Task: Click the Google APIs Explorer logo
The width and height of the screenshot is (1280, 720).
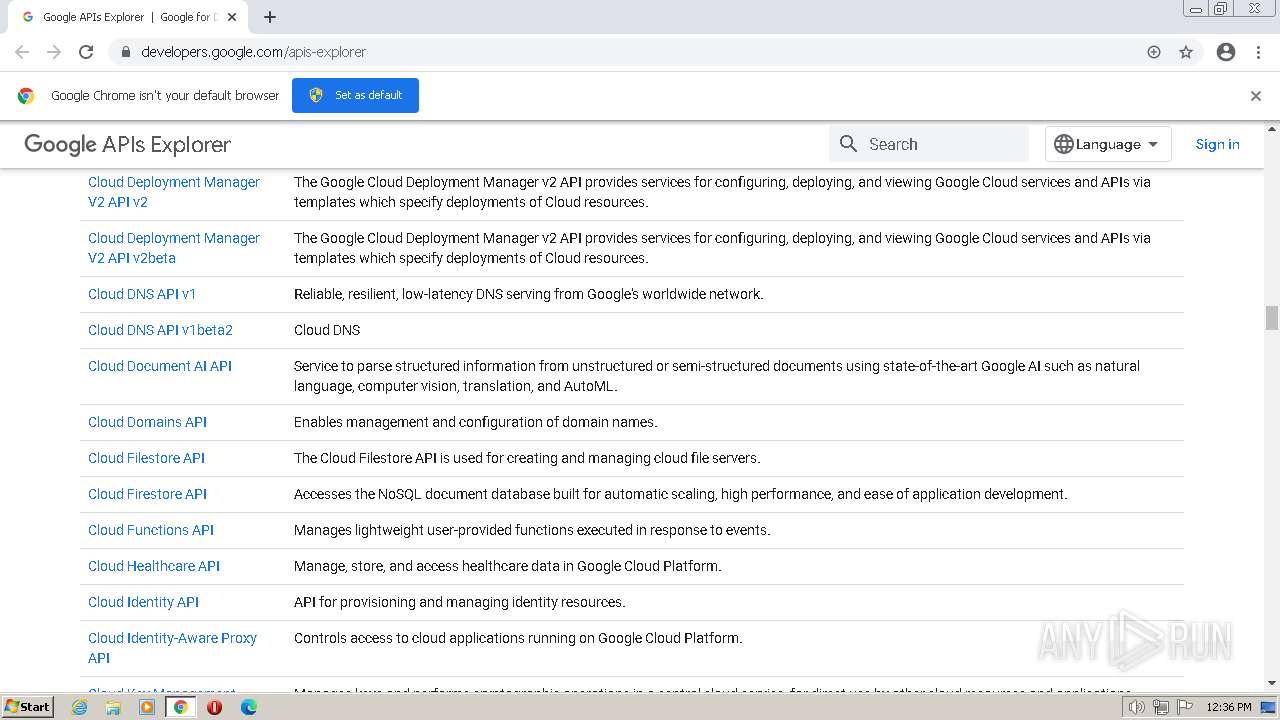Action: tap(127, 145)
